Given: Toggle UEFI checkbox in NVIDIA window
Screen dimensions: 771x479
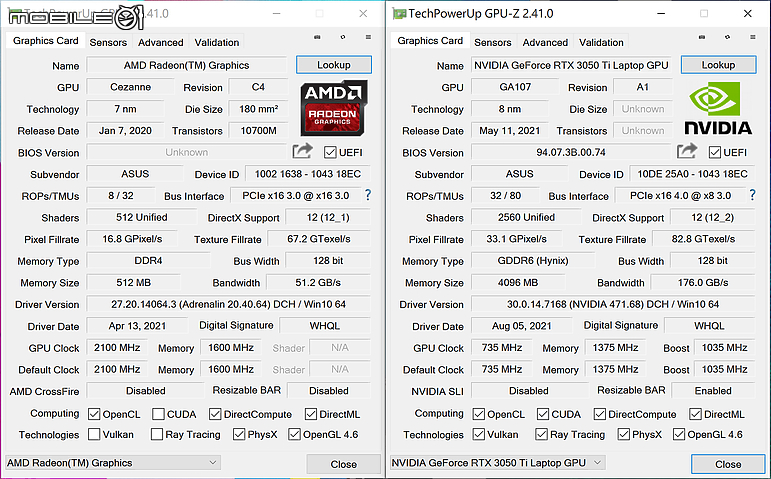Looking at the screenshot, I should tap(714, 152).
